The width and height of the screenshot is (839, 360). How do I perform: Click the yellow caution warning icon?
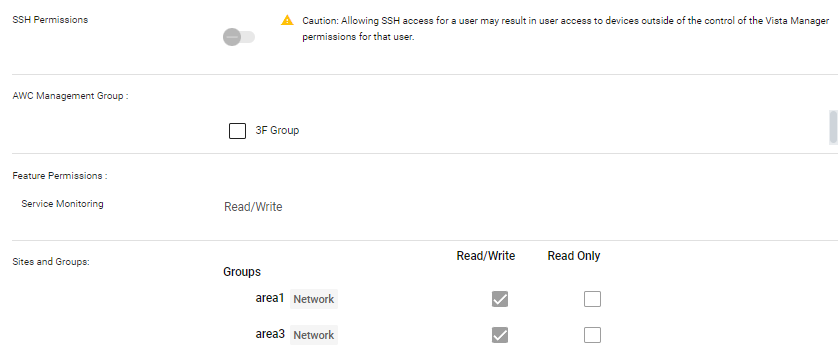(287, 20)
